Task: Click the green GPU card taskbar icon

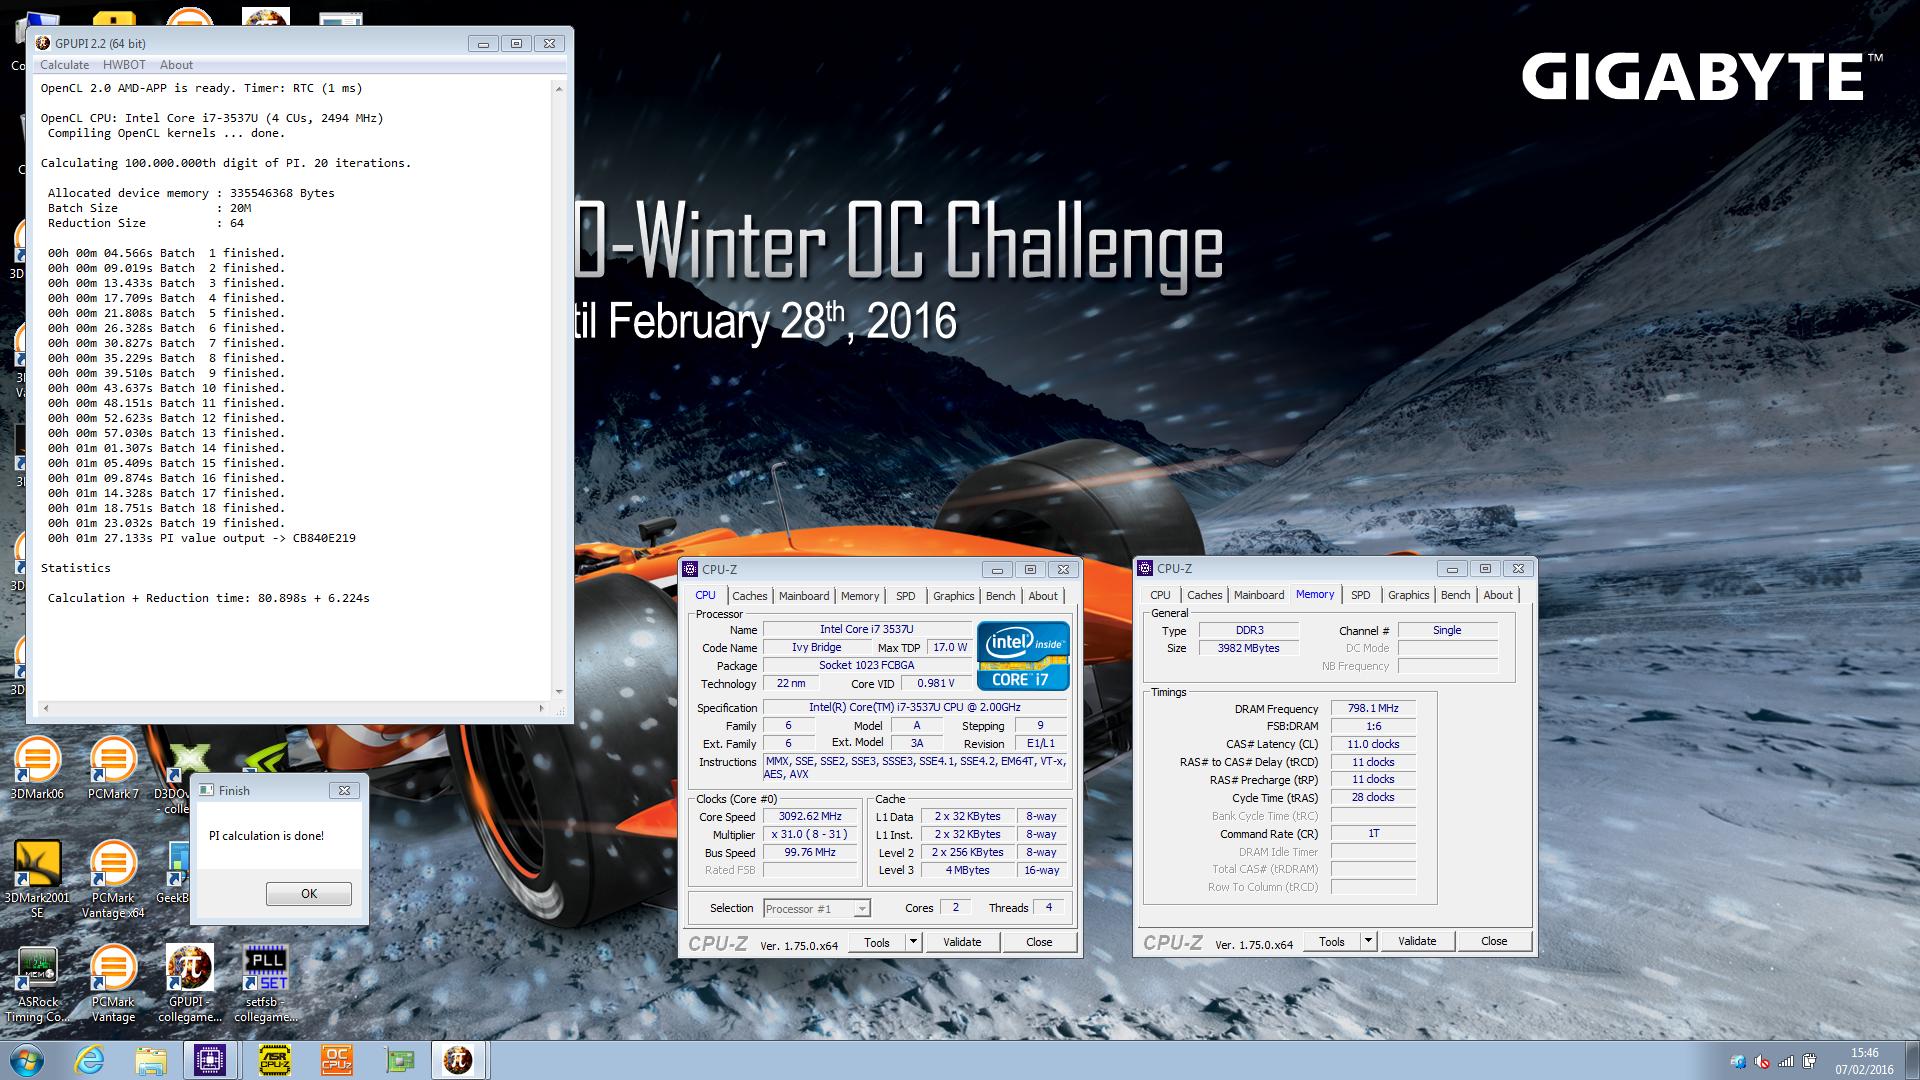Action: 399,1060
